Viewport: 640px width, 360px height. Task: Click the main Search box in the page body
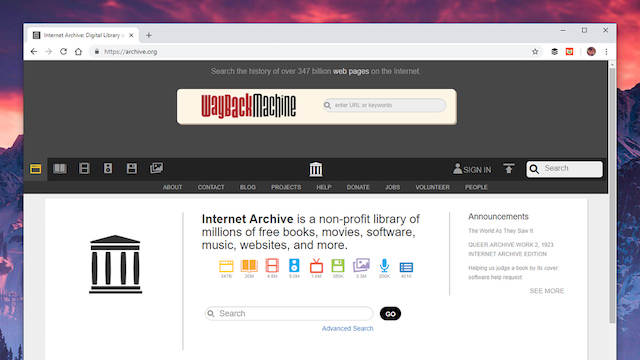coord(289,313)
